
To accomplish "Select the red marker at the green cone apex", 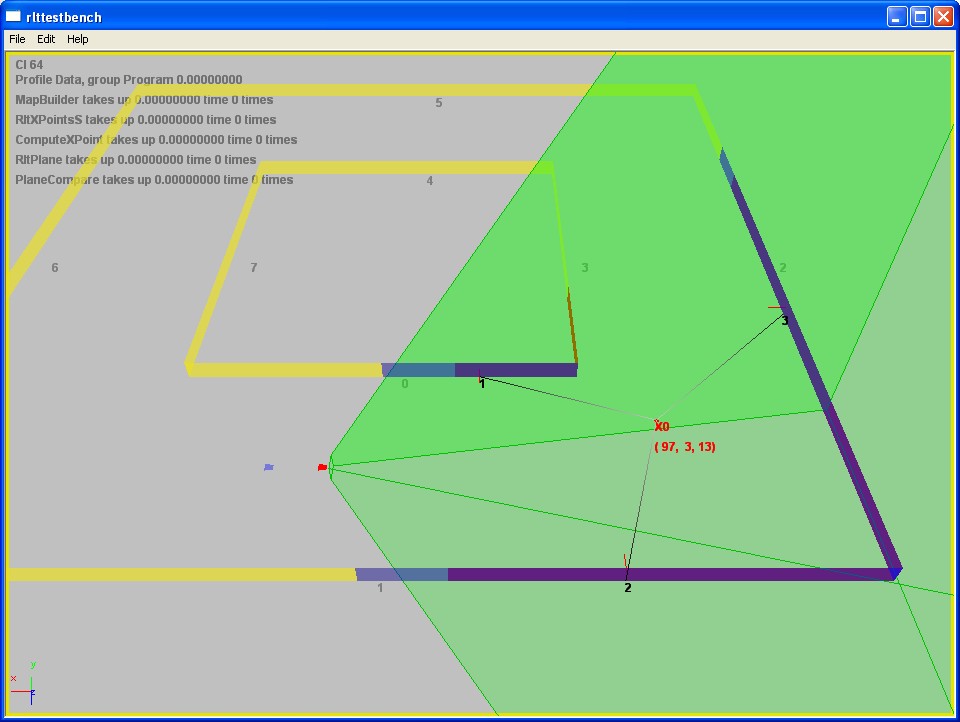I will coord(322,467).
